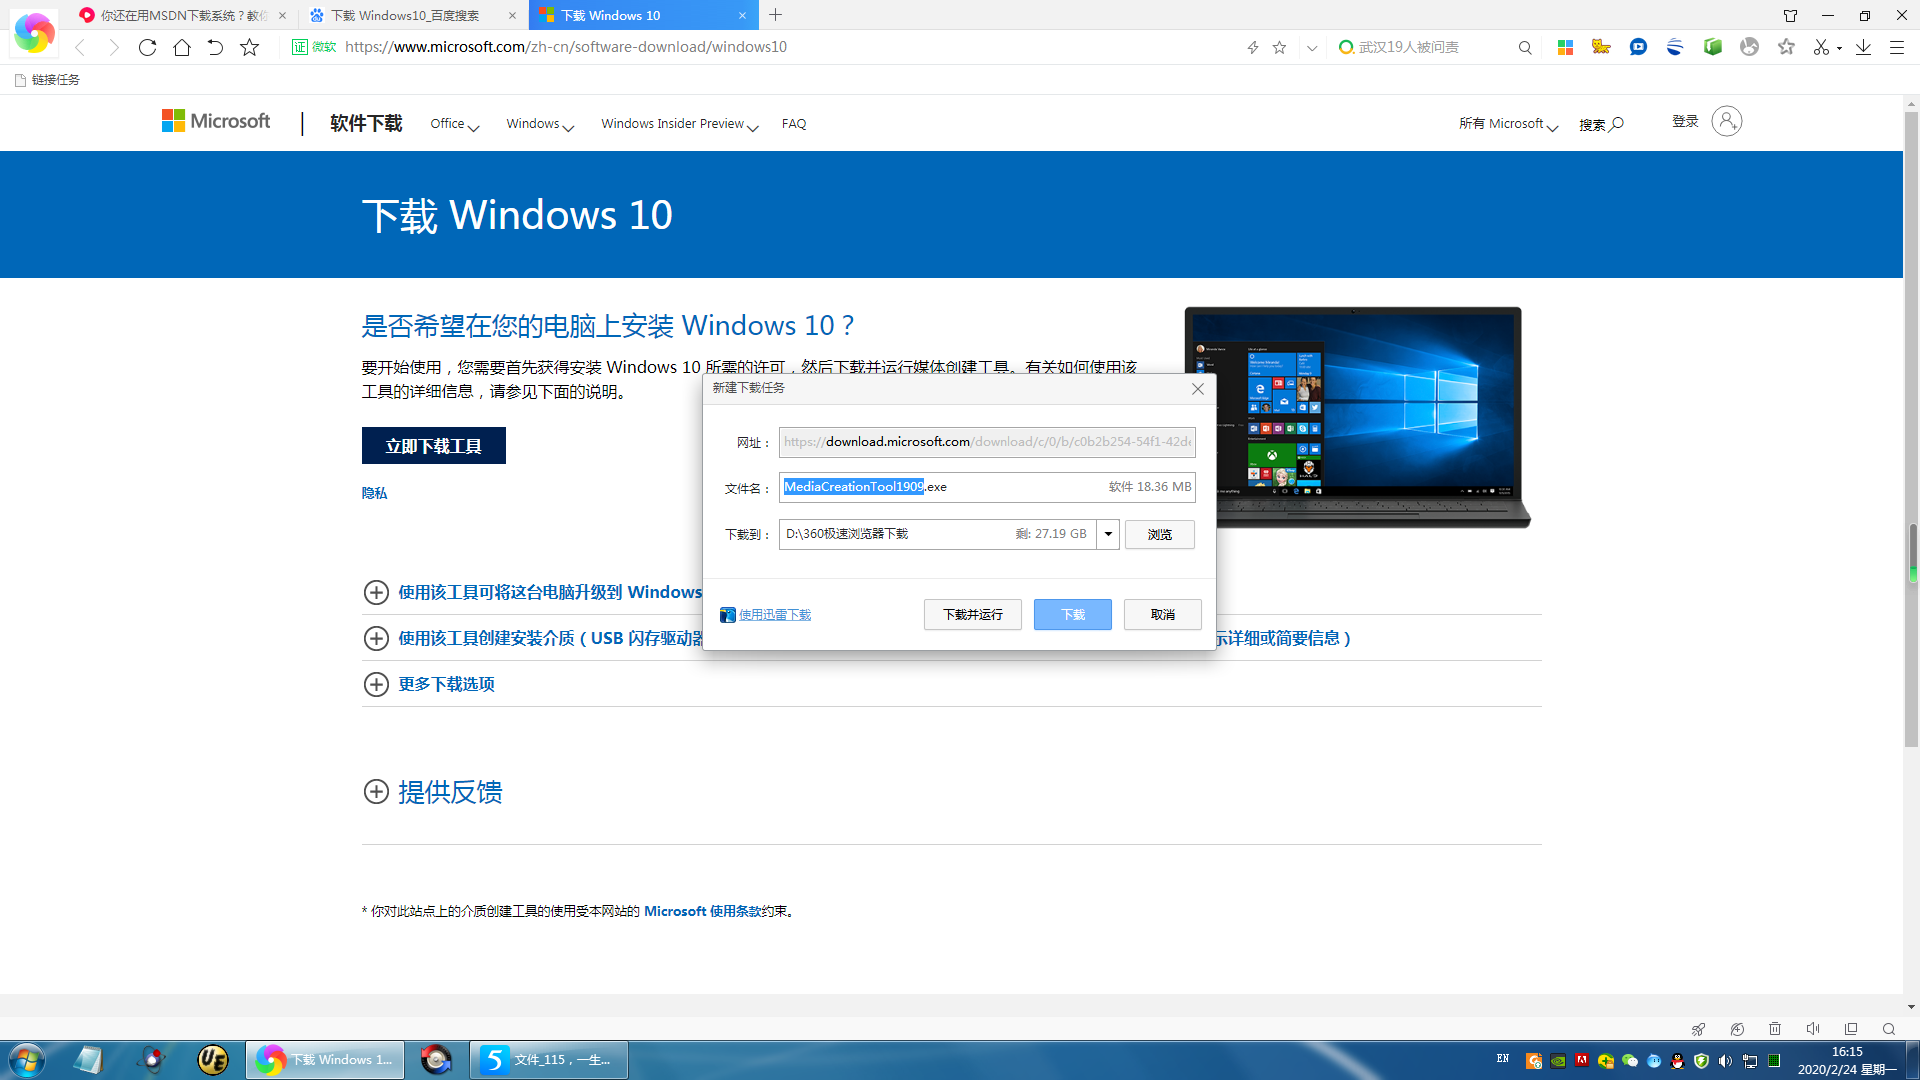Screen dimensions: 1920x1080
Task: Click the QQ penguin tray icon
Action: [1677, 1061]
